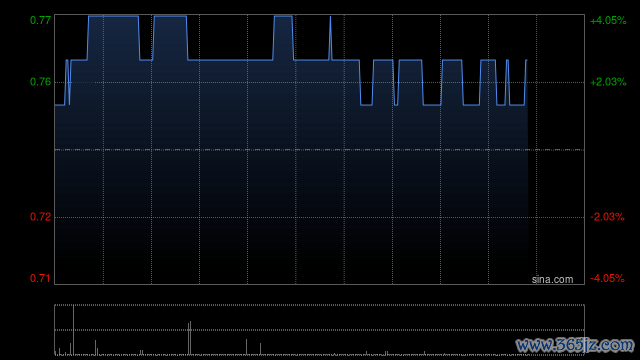Select the red 0.71 price label
Screen dimensions: 640x360
click(x=40, y=278)
